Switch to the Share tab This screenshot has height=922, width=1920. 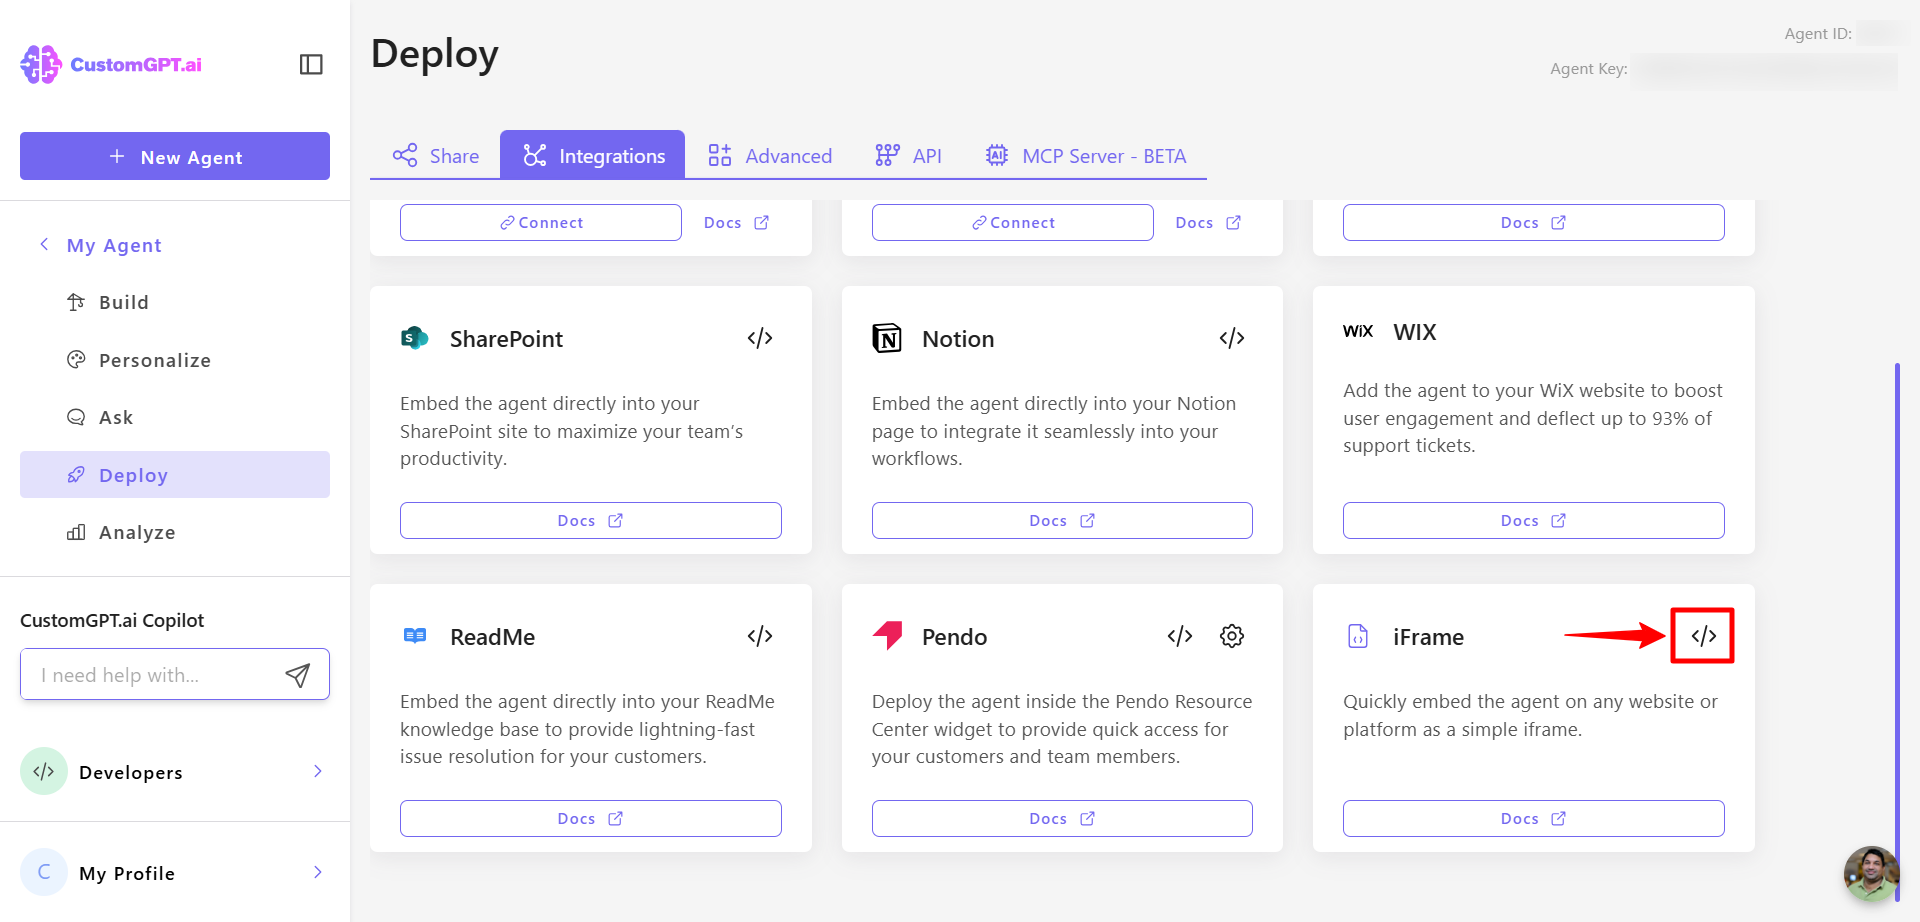pos(435,155)
